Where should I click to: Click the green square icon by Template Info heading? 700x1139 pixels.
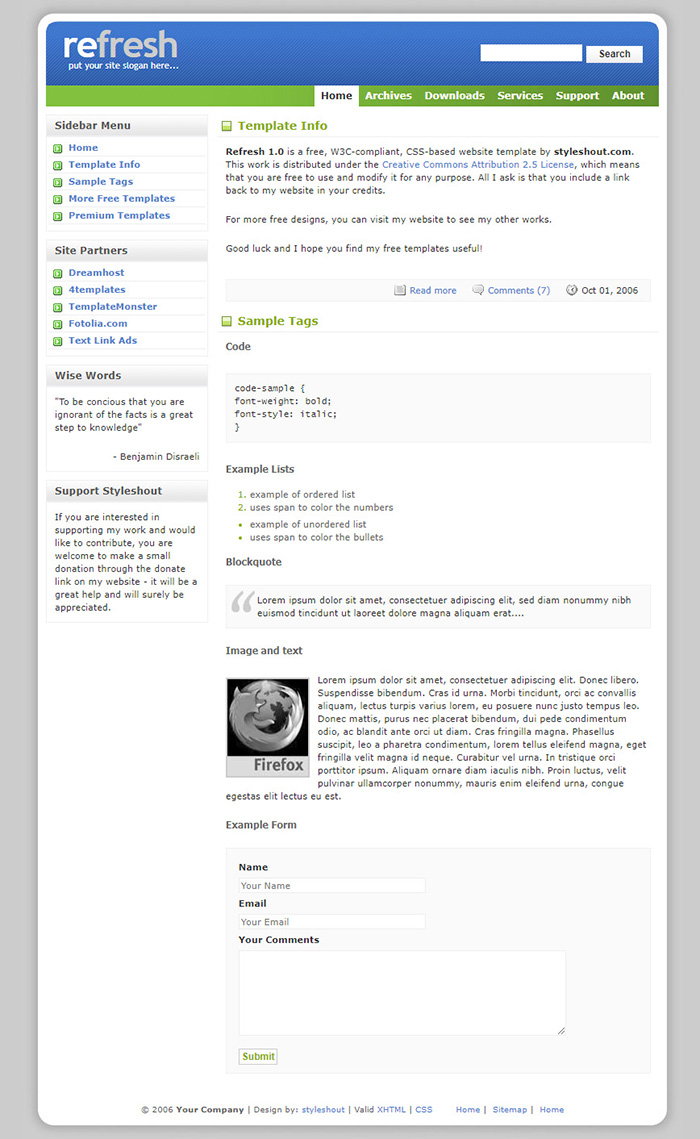[x=226, y=126]
